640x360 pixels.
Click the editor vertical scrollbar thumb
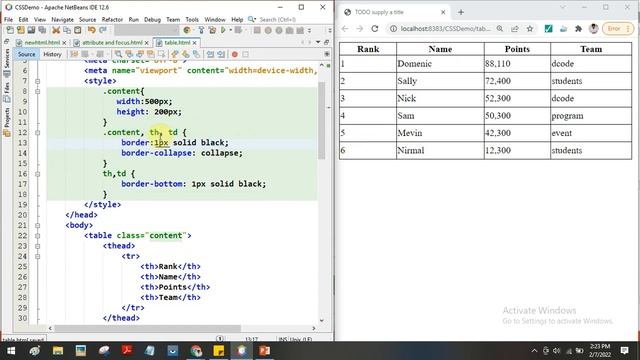(x=322, y=120)
